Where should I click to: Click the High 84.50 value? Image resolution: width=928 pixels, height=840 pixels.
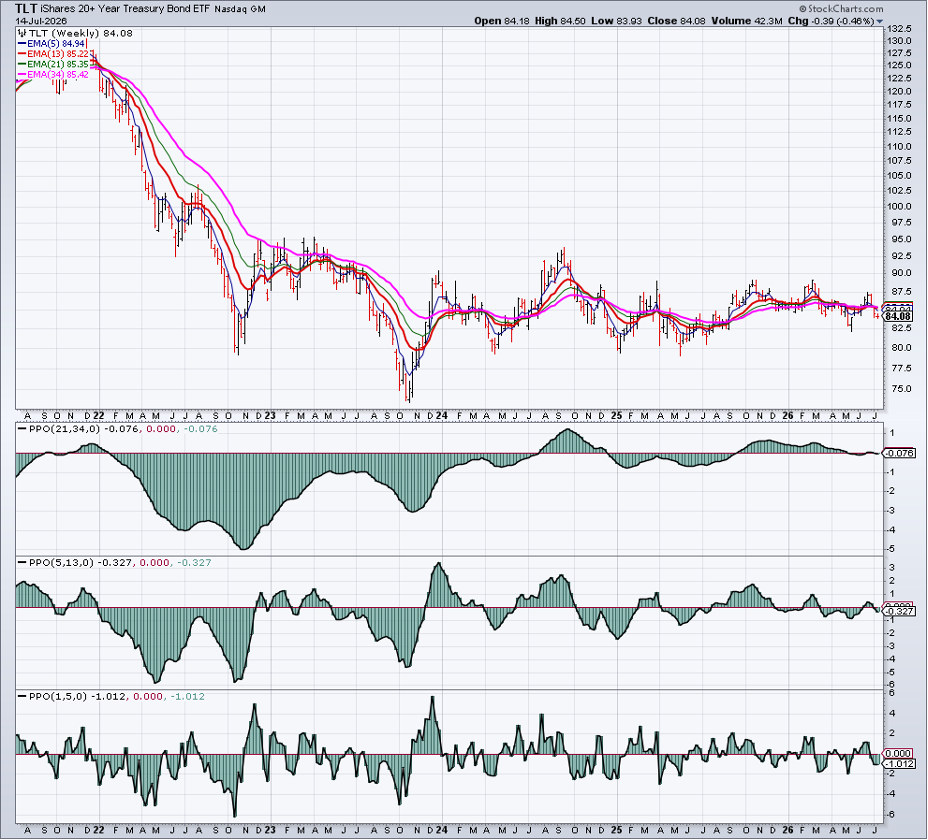tap(560, 21)
